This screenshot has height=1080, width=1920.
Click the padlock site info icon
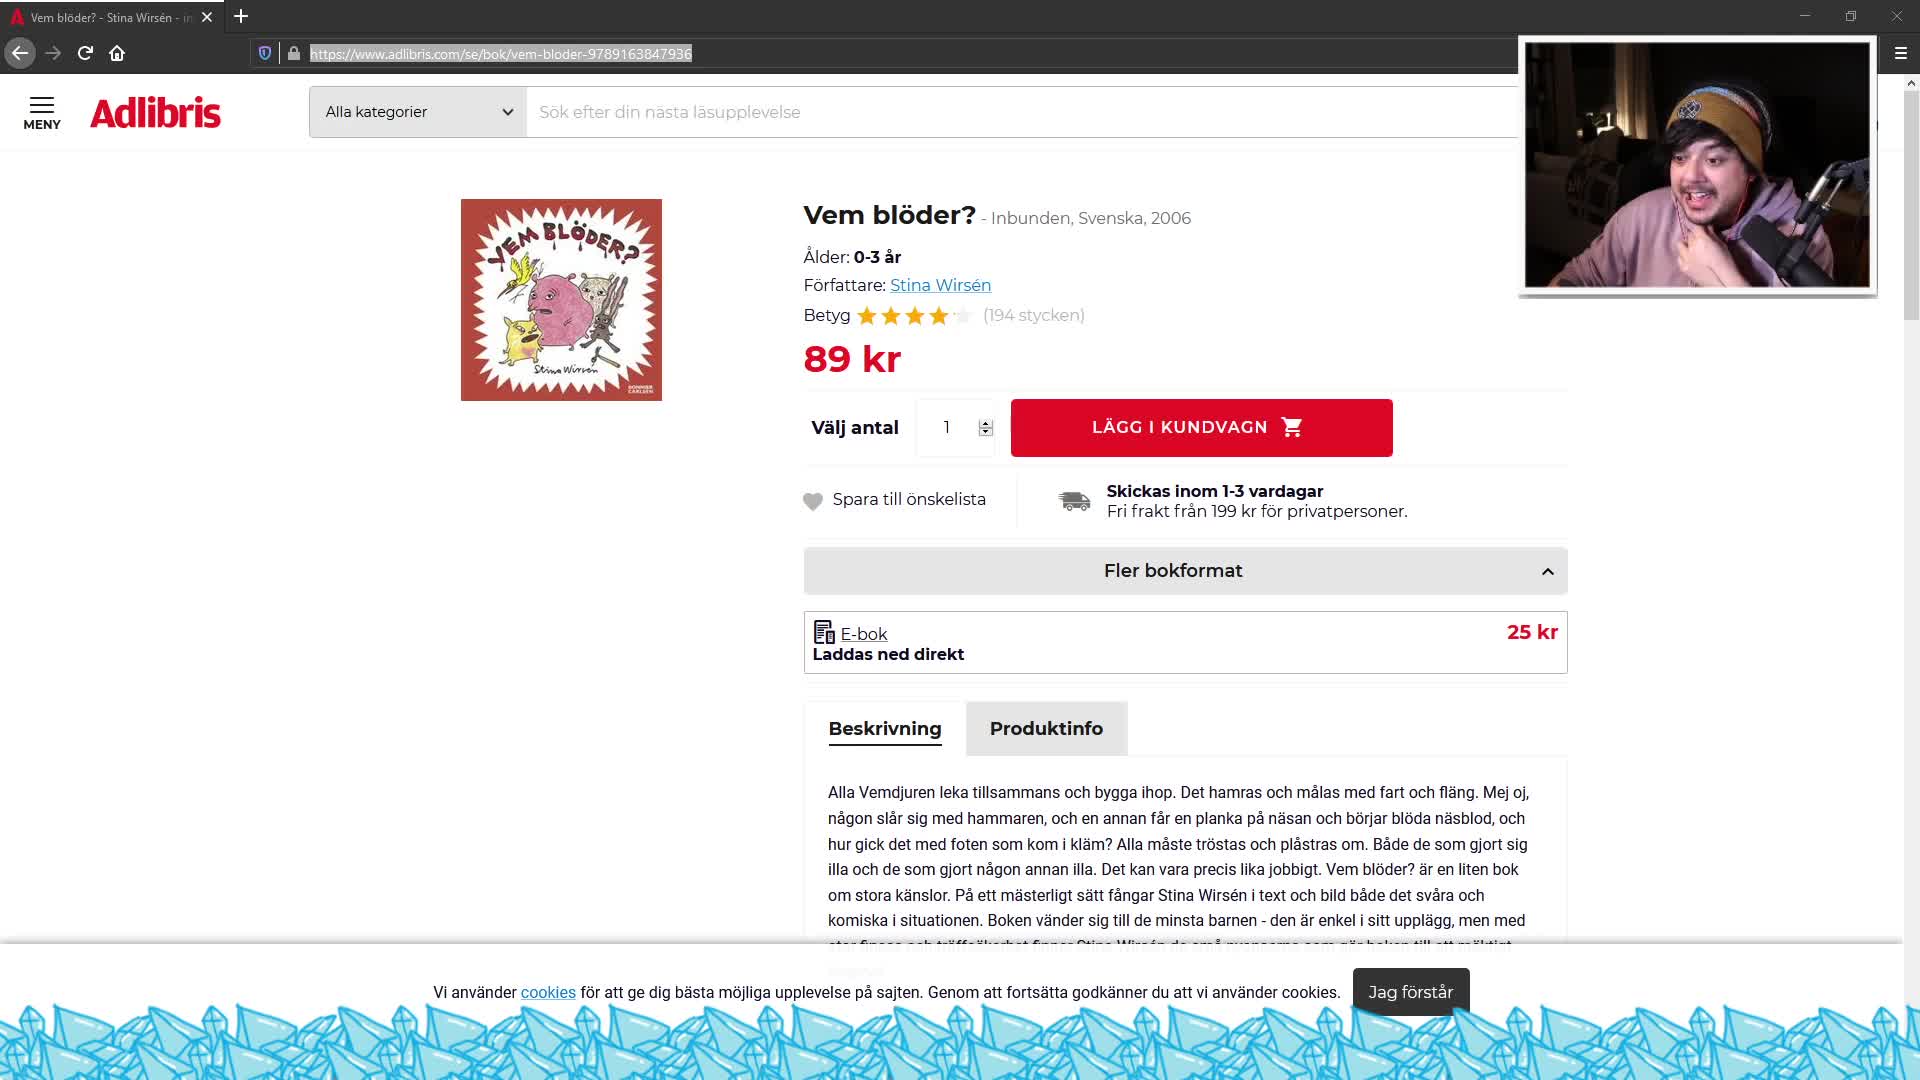coord(294,53)
